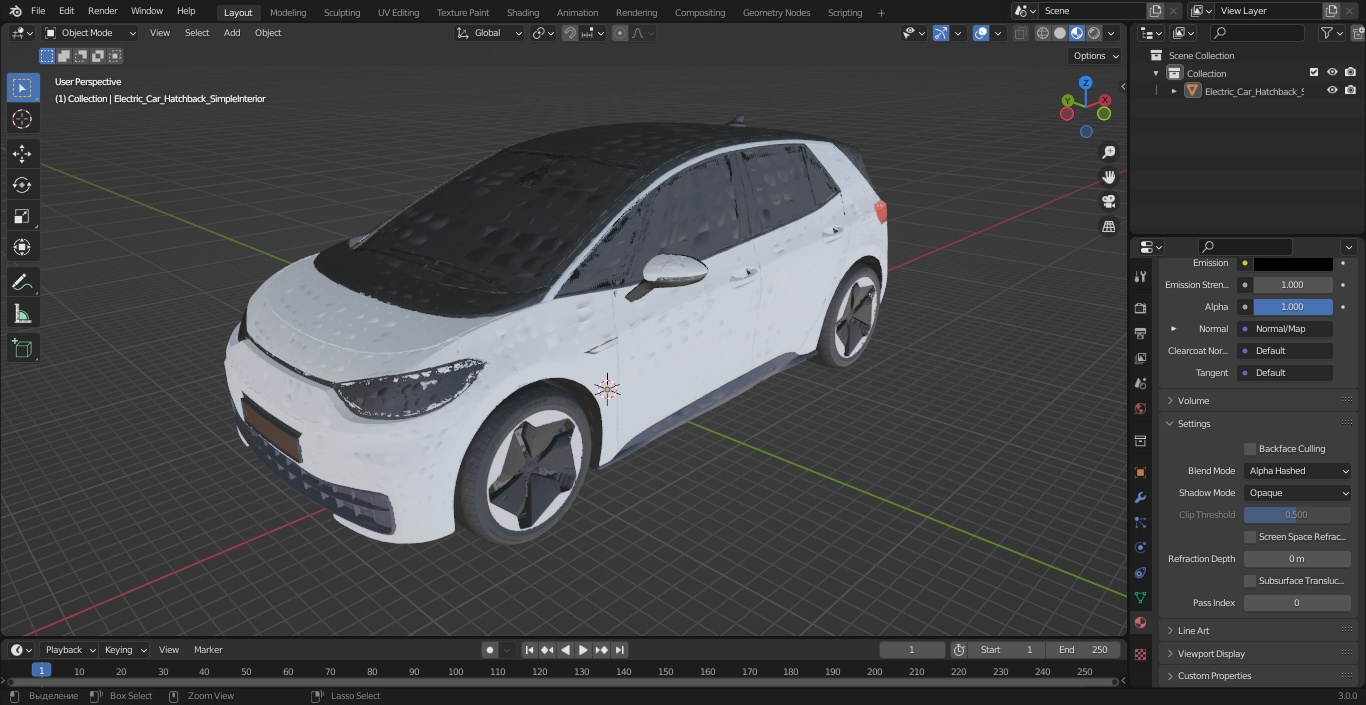1366x705 pixels.
Task: Switch to rendered viewport shading
Action: click(1094, 33)
